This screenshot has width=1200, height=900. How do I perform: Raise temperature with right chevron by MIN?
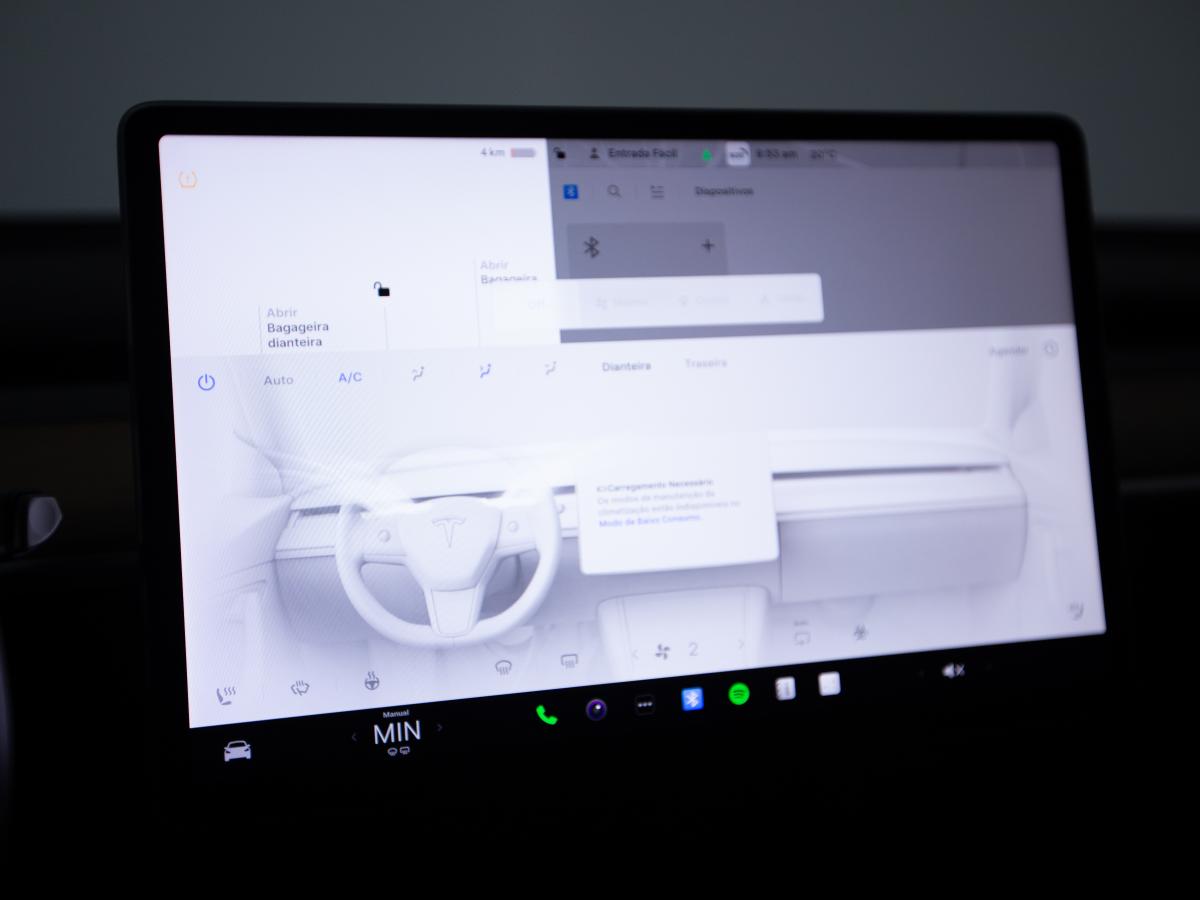(440, 728)
